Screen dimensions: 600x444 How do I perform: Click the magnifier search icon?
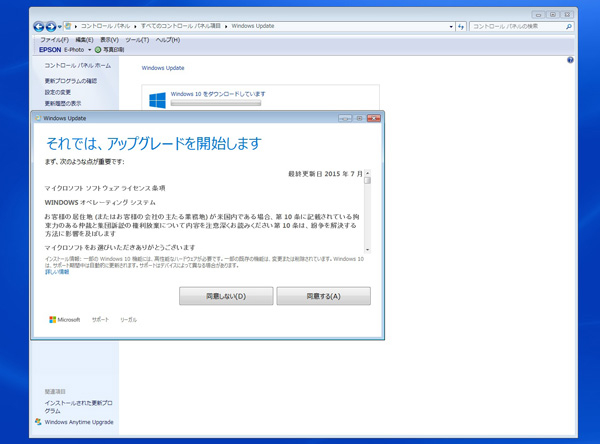[569, 26]
